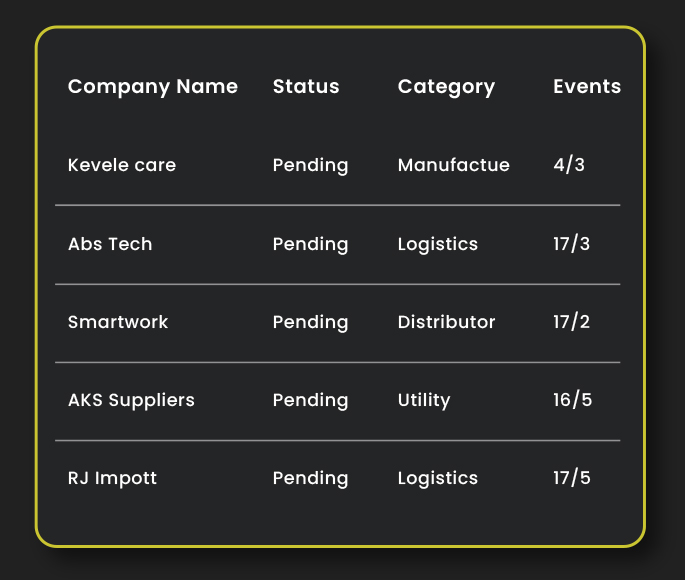Click Pending status for RJ Impott
Viewport: 685px width, 580px height.
tap(310, 478)
